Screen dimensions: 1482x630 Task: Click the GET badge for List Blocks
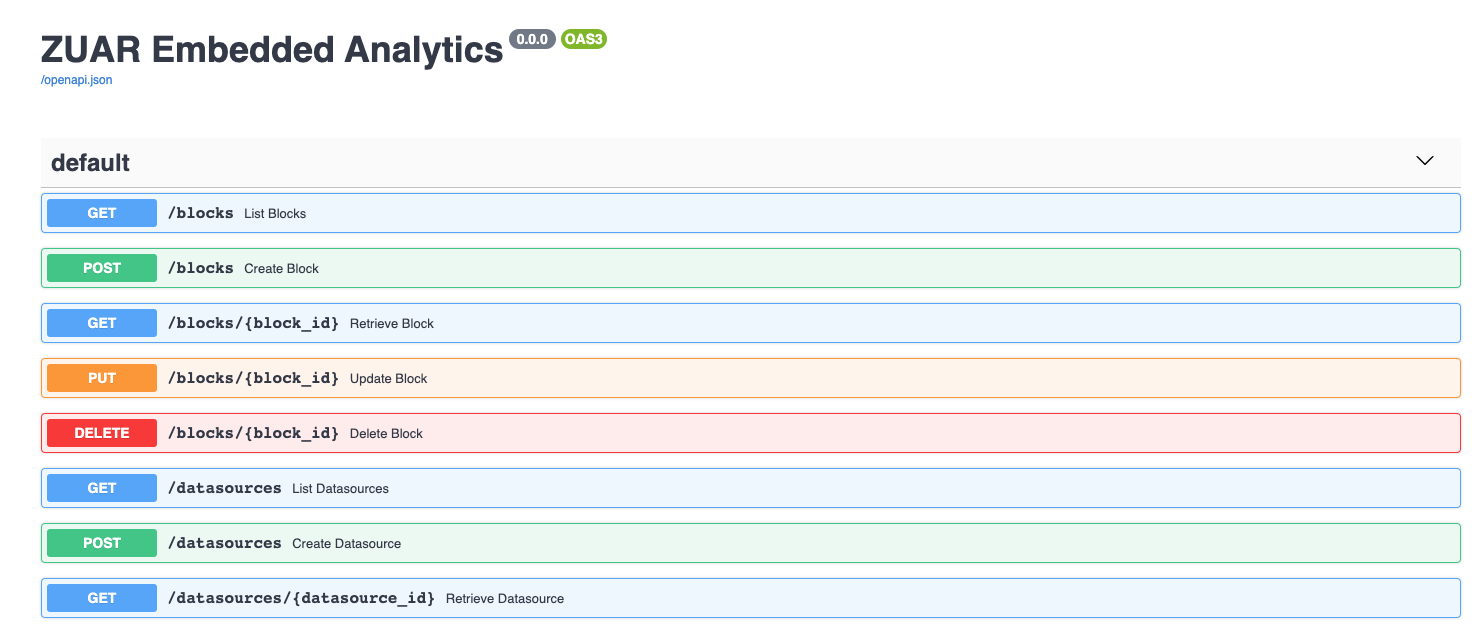(x=102, y=213)
